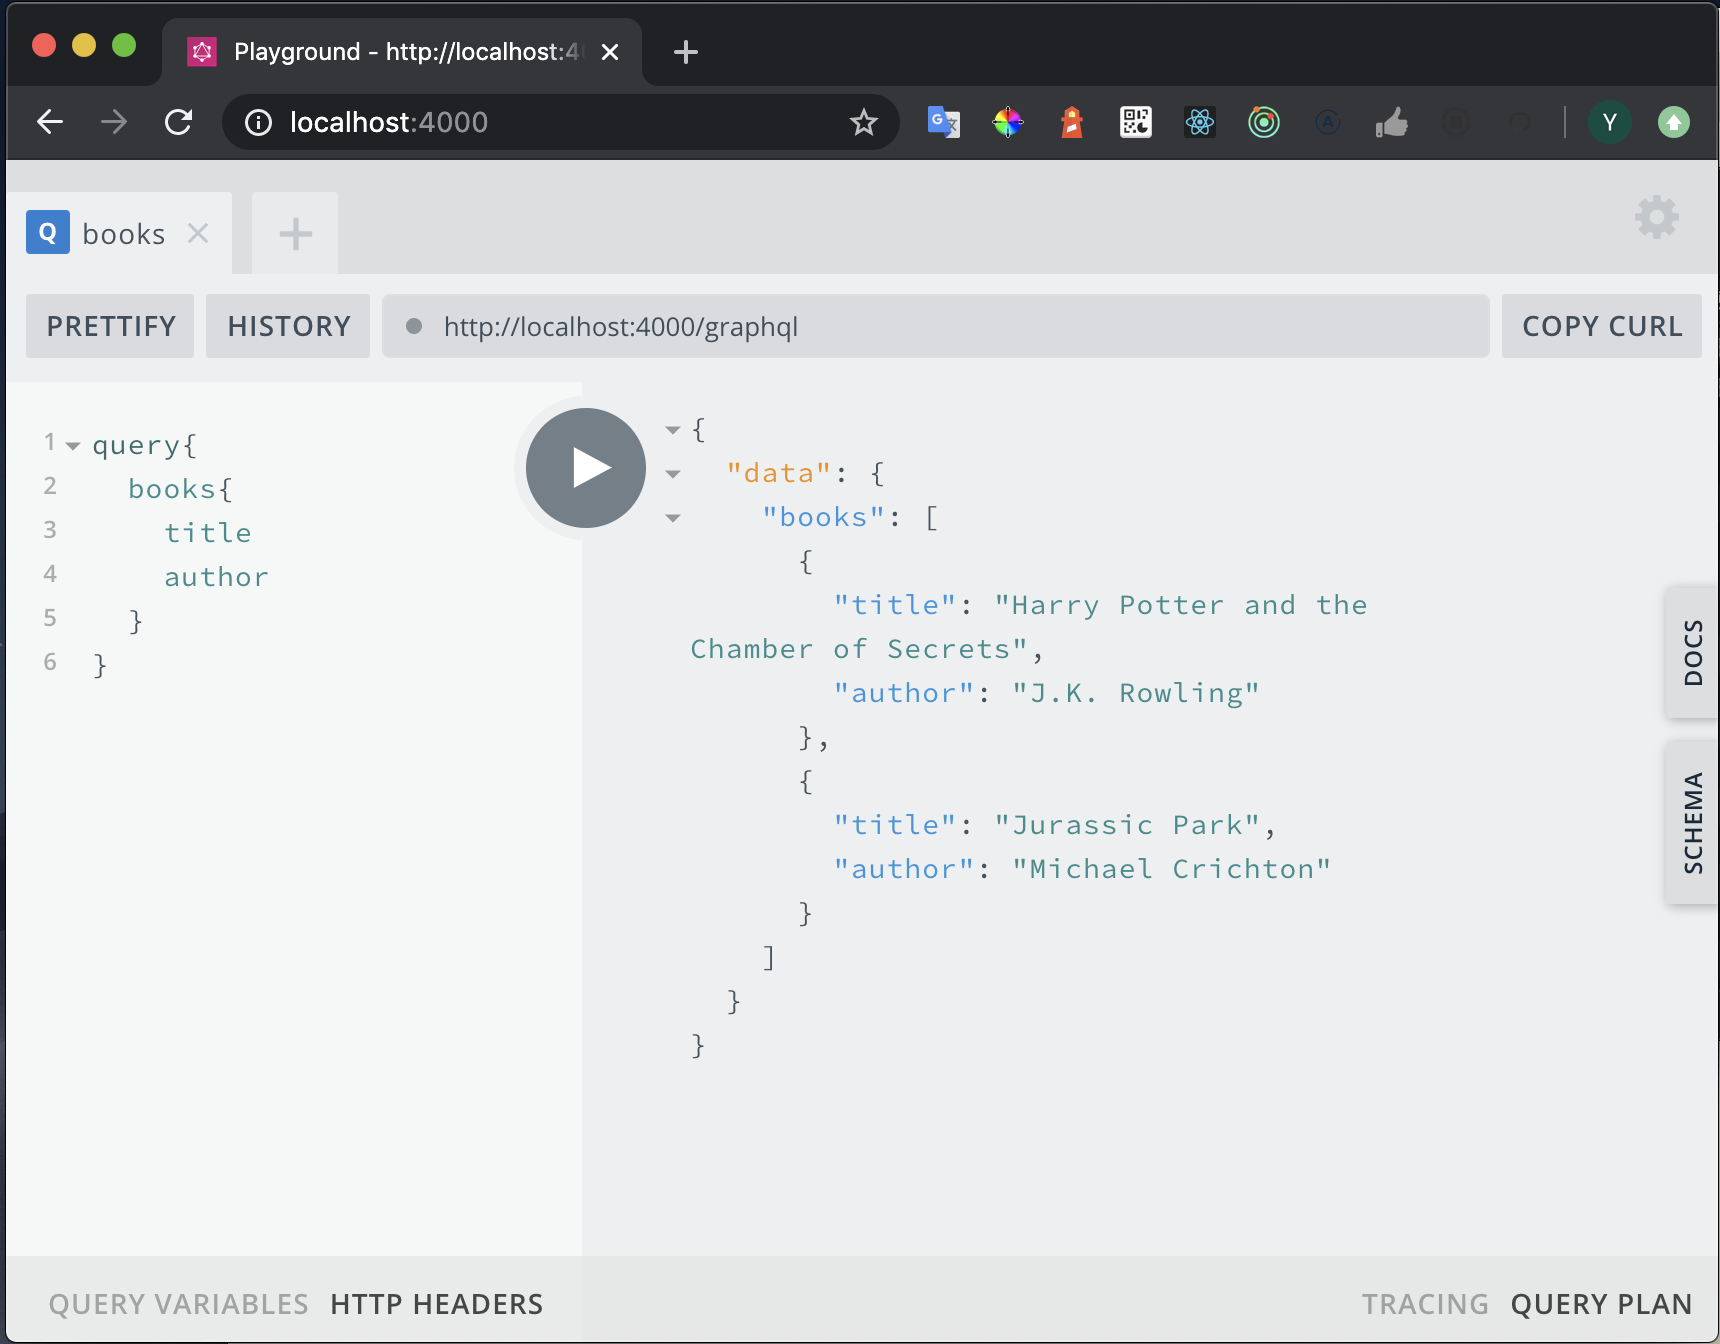
Task: Select the books query tab
Action: pyautogui.click(x=119, y=233)
